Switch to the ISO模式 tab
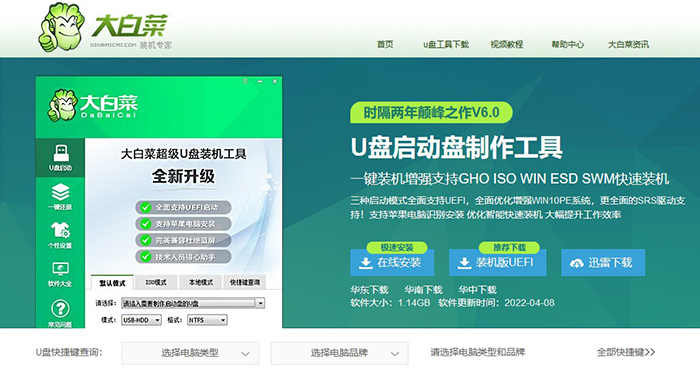 [156, 283]
